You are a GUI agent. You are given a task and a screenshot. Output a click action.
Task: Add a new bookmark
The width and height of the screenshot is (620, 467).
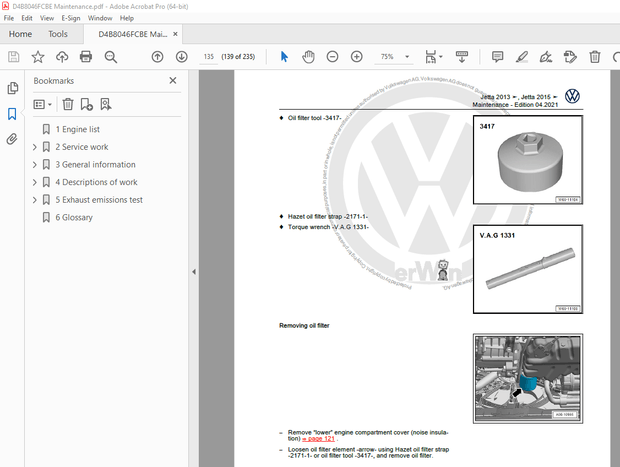click(x=87, y=104)
